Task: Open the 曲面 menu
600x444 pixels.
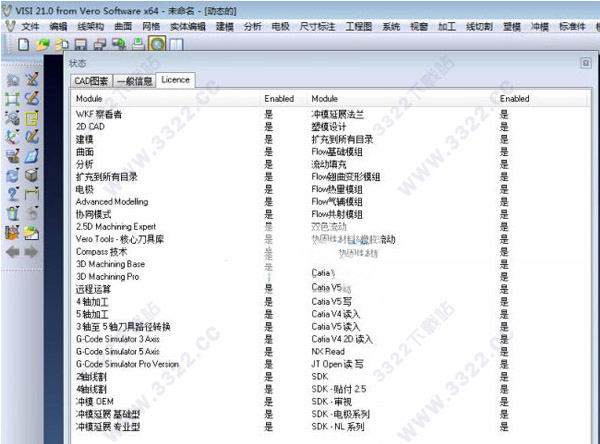Action: (x=123, y=26)
